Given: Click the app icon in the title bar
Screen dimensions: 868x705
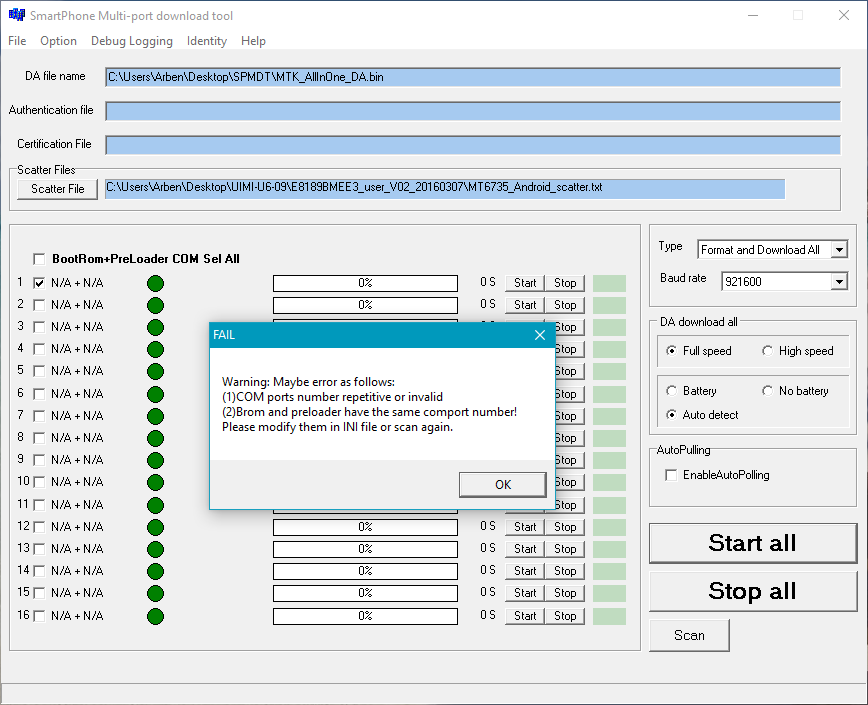Looking at the screenshot, I should 17,15.
